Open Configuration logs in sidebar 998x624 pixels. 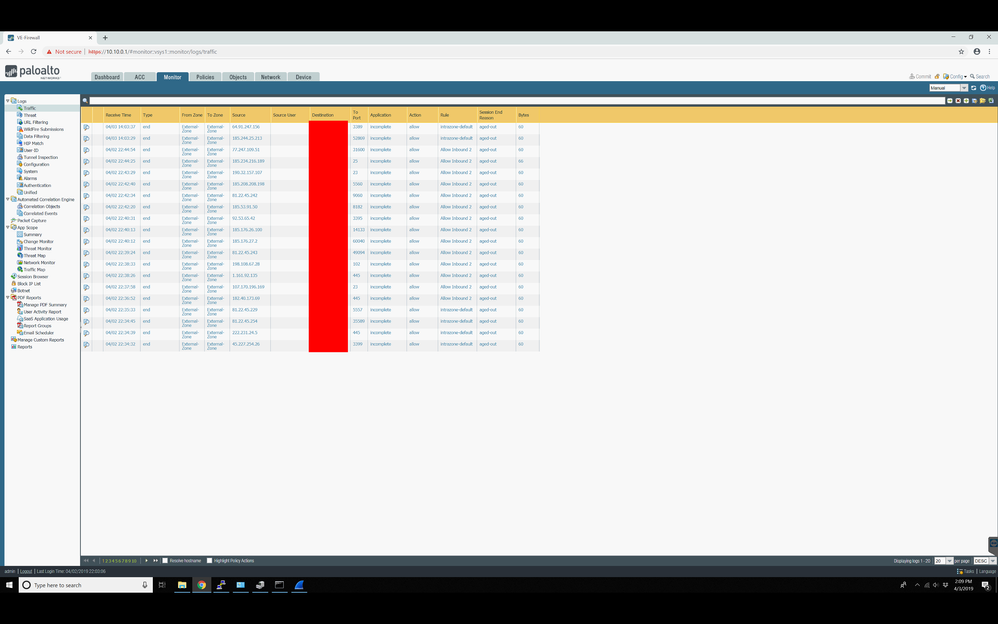tap(36, 164)
